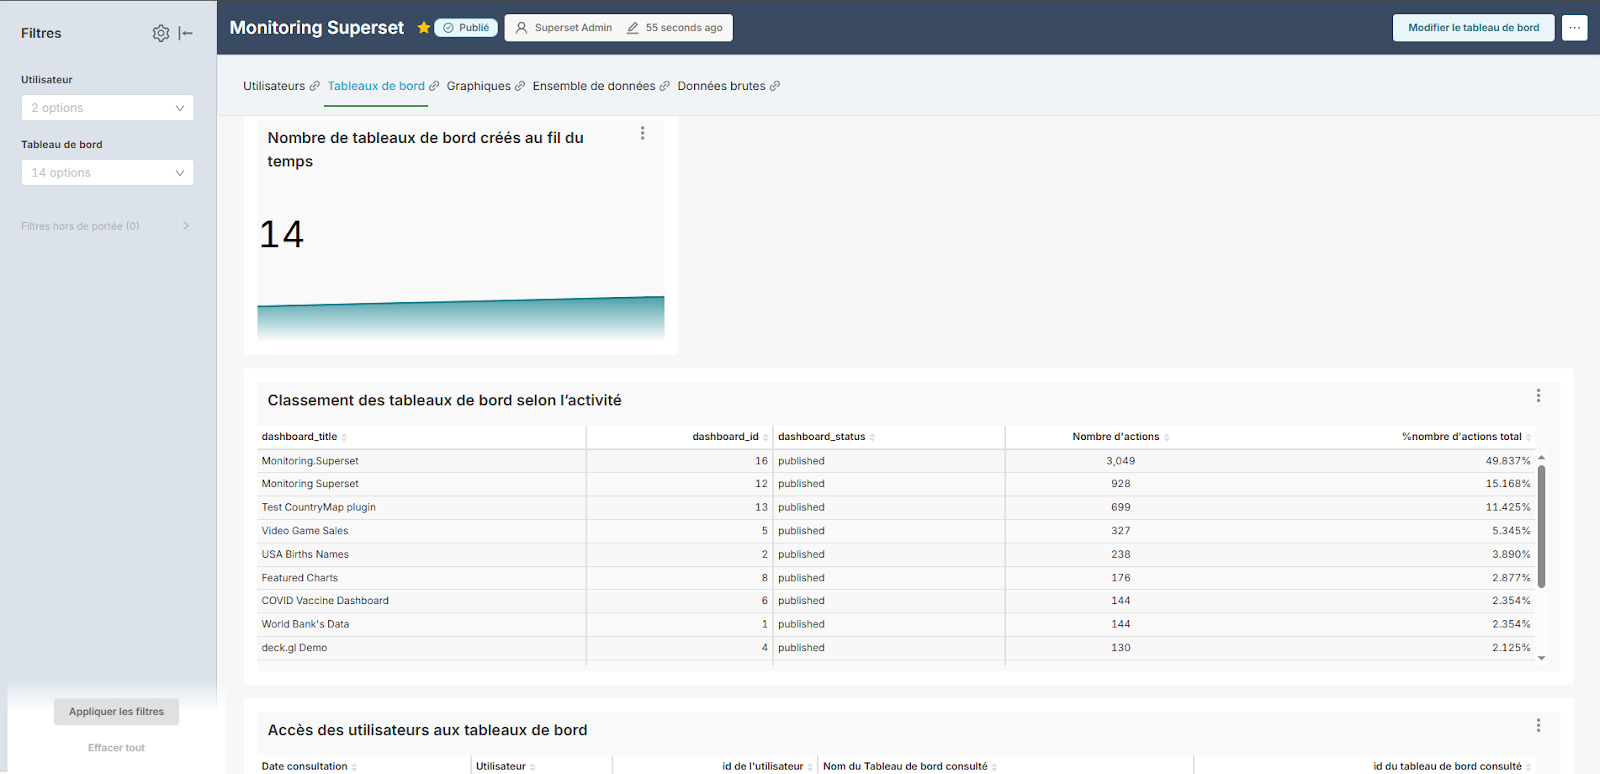Click Appliquer les filtres button
The image size is (1600, 774).
click(x=116, y=712)
